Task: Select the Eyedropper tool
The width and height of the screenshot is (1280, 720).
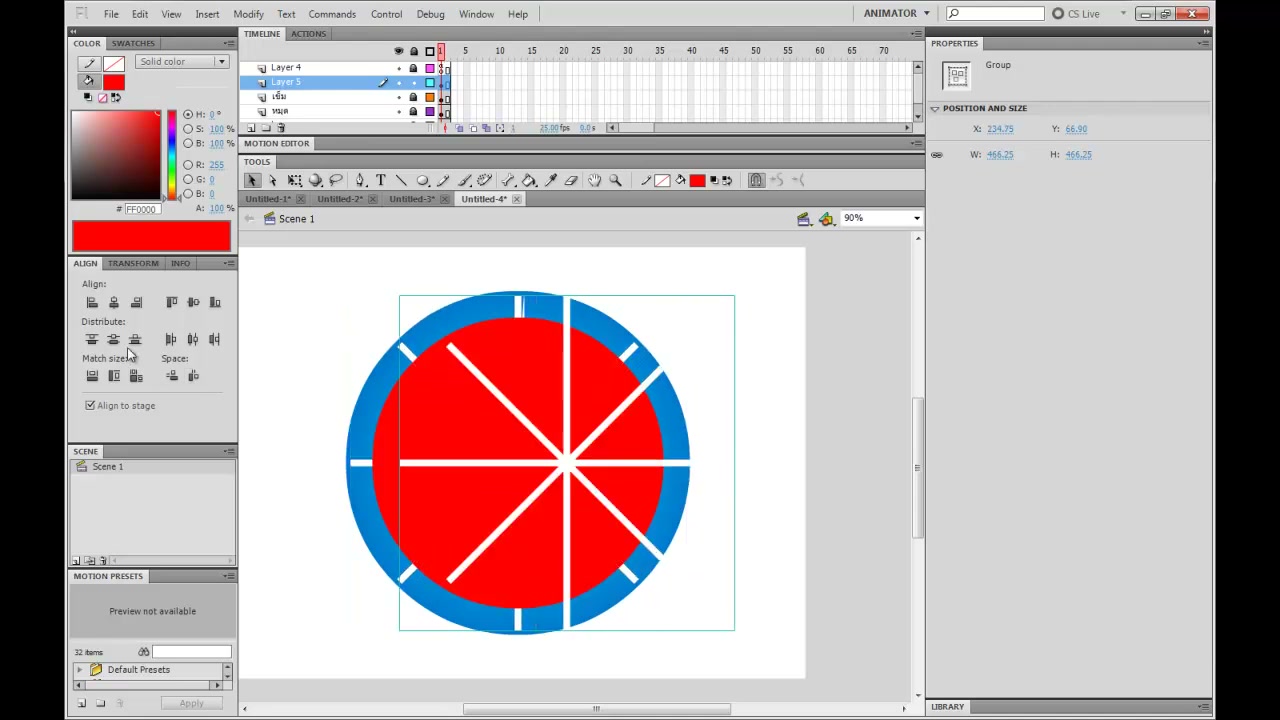Action: pyautogui.click(x=550, y=180)
